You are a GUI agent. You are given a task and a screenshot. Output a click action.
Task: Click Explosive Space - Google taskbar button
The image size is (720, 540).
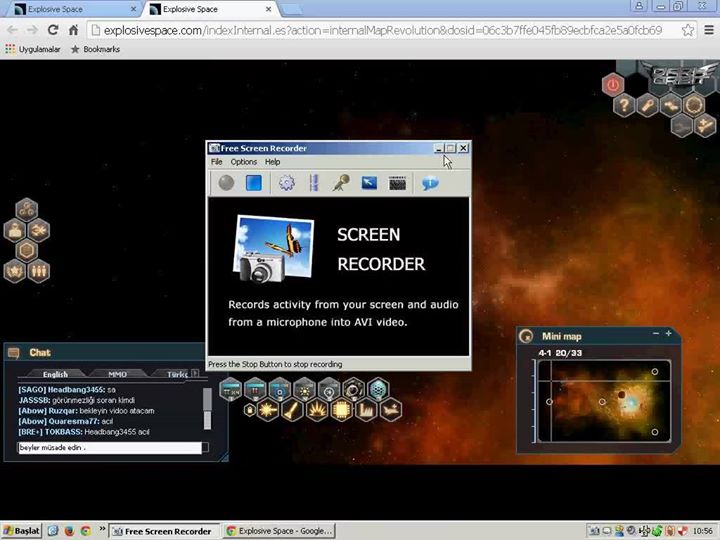coord(279,531)
